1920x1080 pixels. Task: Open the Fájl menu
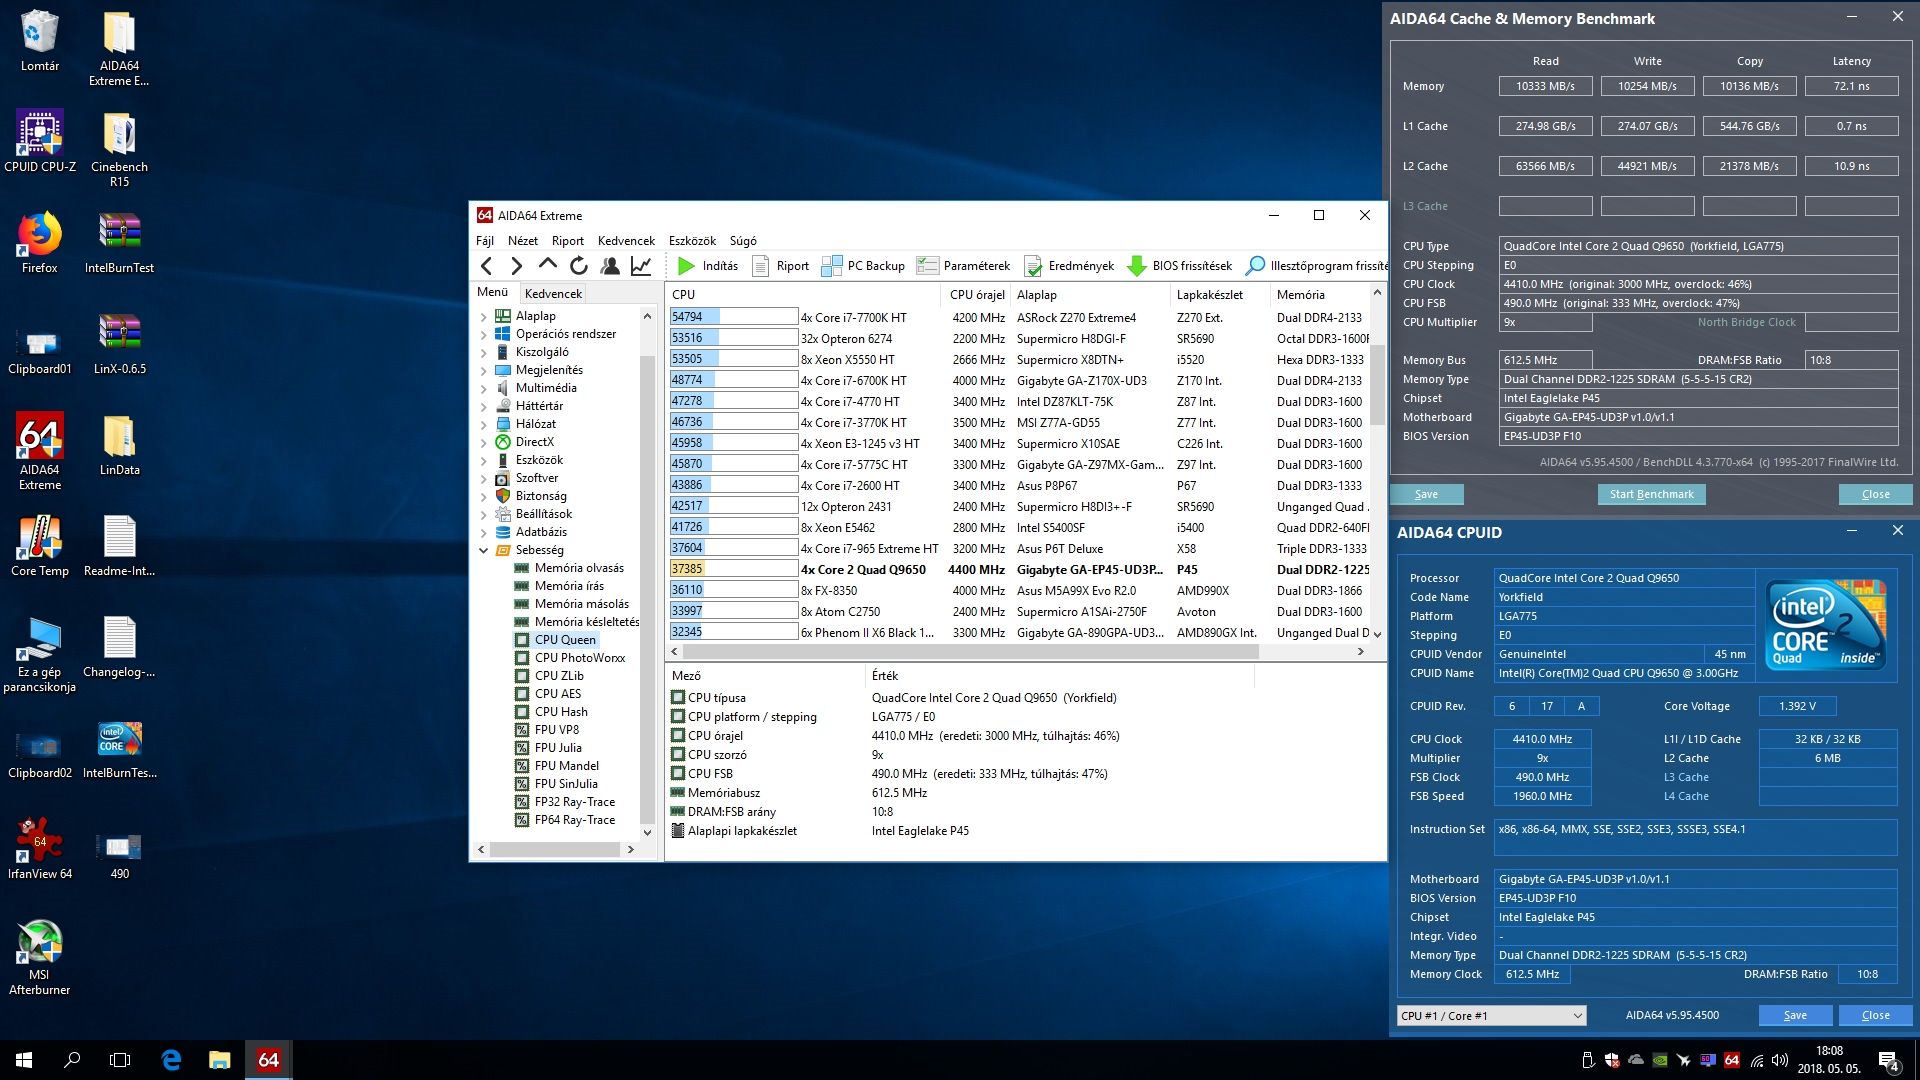tap(485, 241)
